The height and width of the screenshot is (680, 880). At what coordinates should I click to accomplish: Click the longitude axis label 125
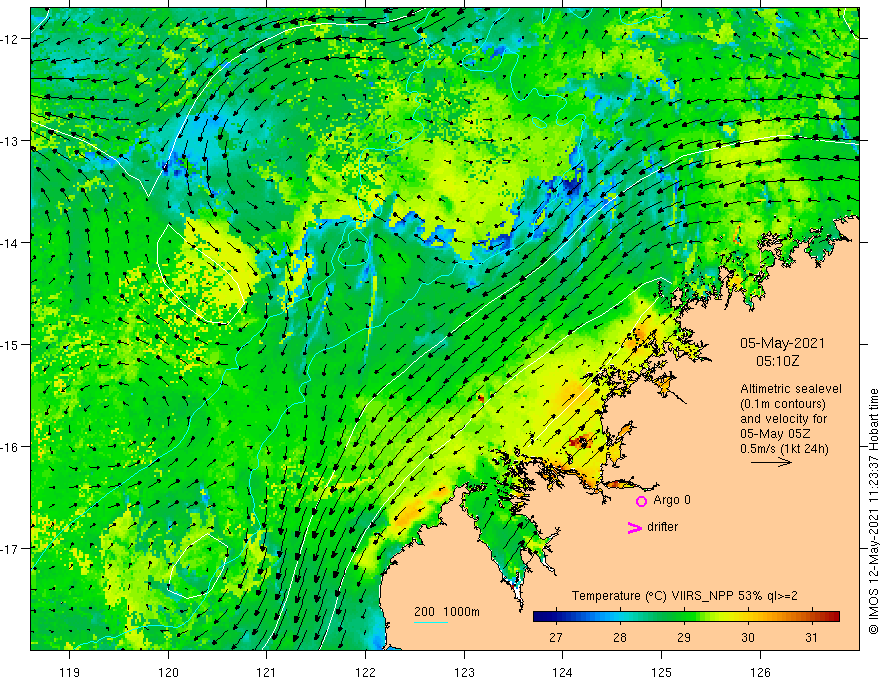[662, 672]
